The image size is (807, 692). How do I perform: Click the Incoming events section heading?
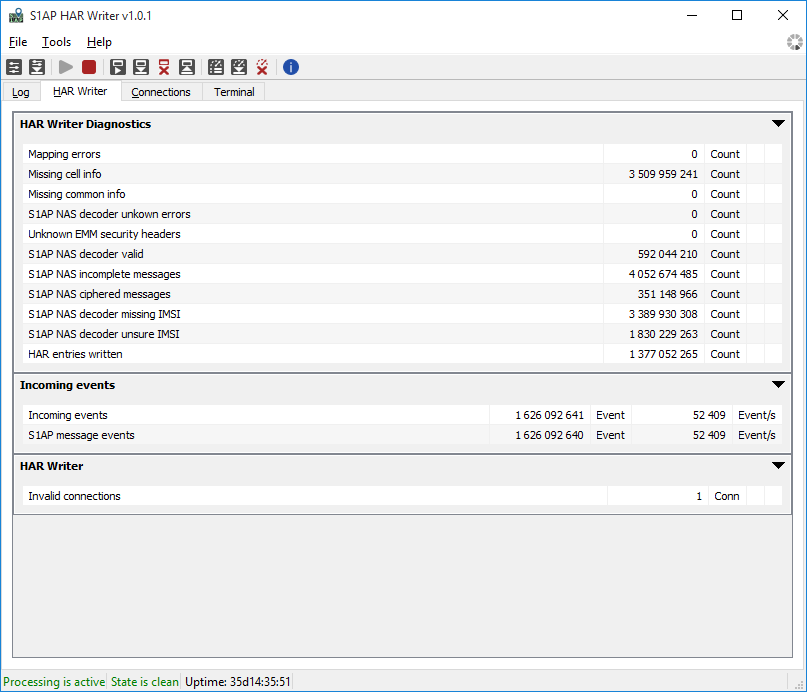click(67, 385)
